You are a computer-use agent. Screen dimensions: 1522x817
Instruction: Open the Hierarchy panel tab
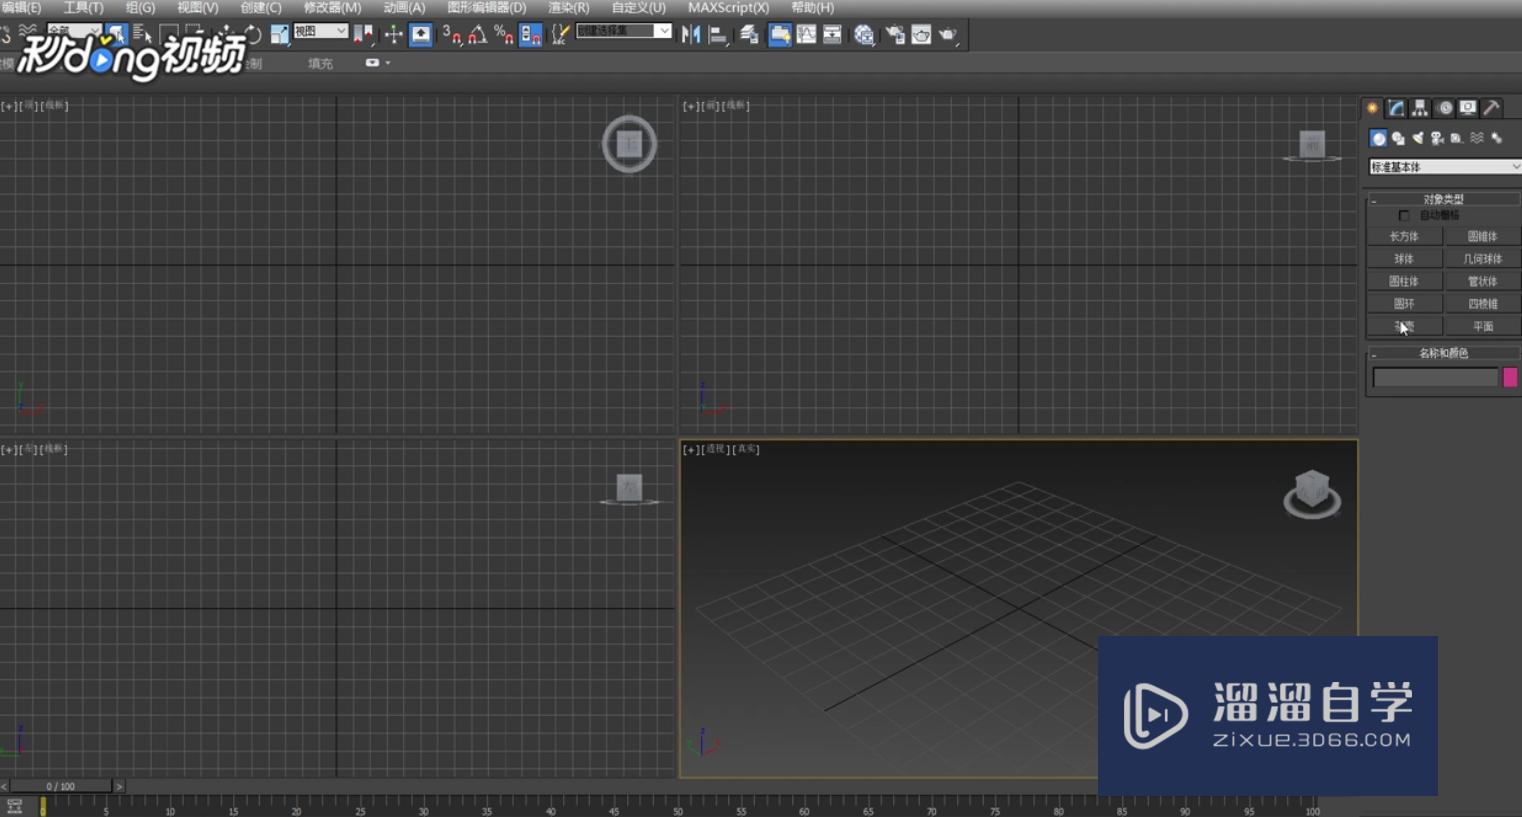(x=1420, y=108)
